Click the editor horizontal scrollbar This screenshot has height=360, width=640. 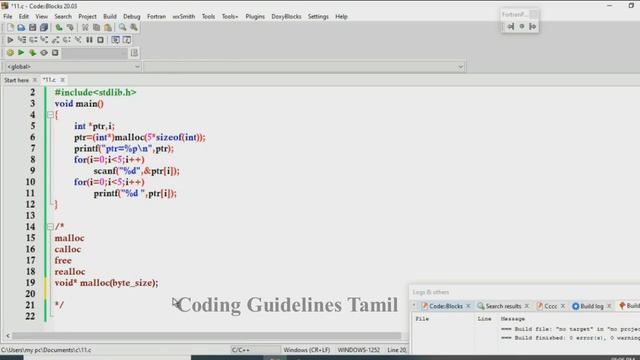pyautogui.click(x=206, y=336)
